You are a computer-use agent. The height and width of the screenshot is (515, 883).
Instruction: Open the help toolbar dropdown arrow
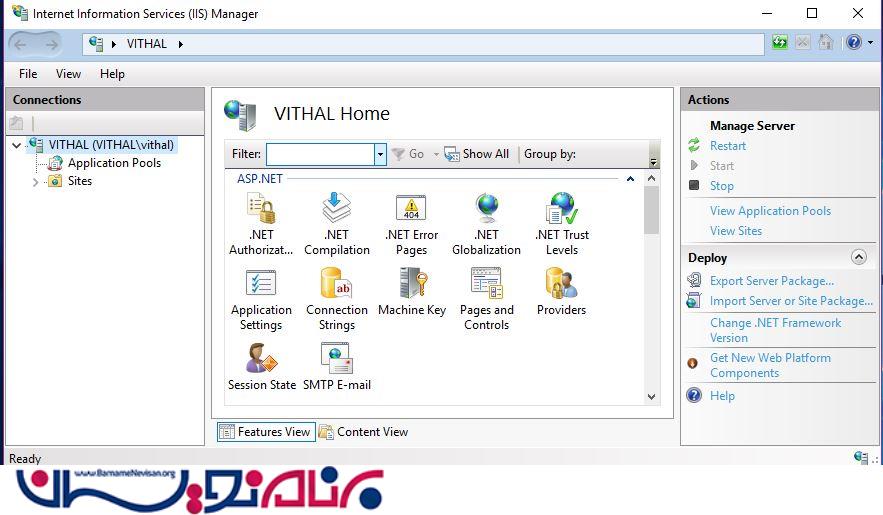pos(870,43)
